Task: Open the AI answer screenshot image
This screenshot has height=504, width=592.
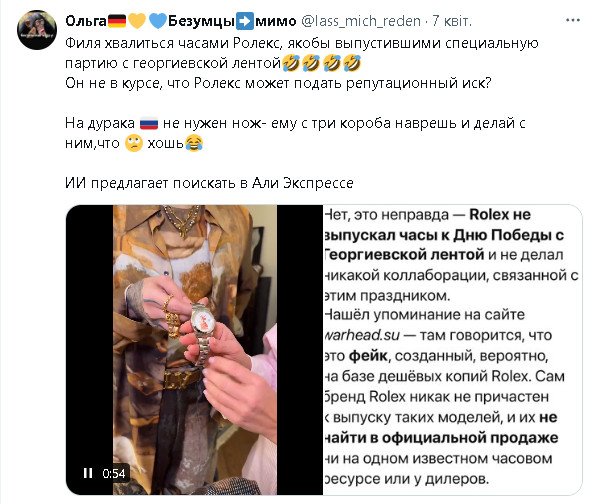Action: [452, 350]
